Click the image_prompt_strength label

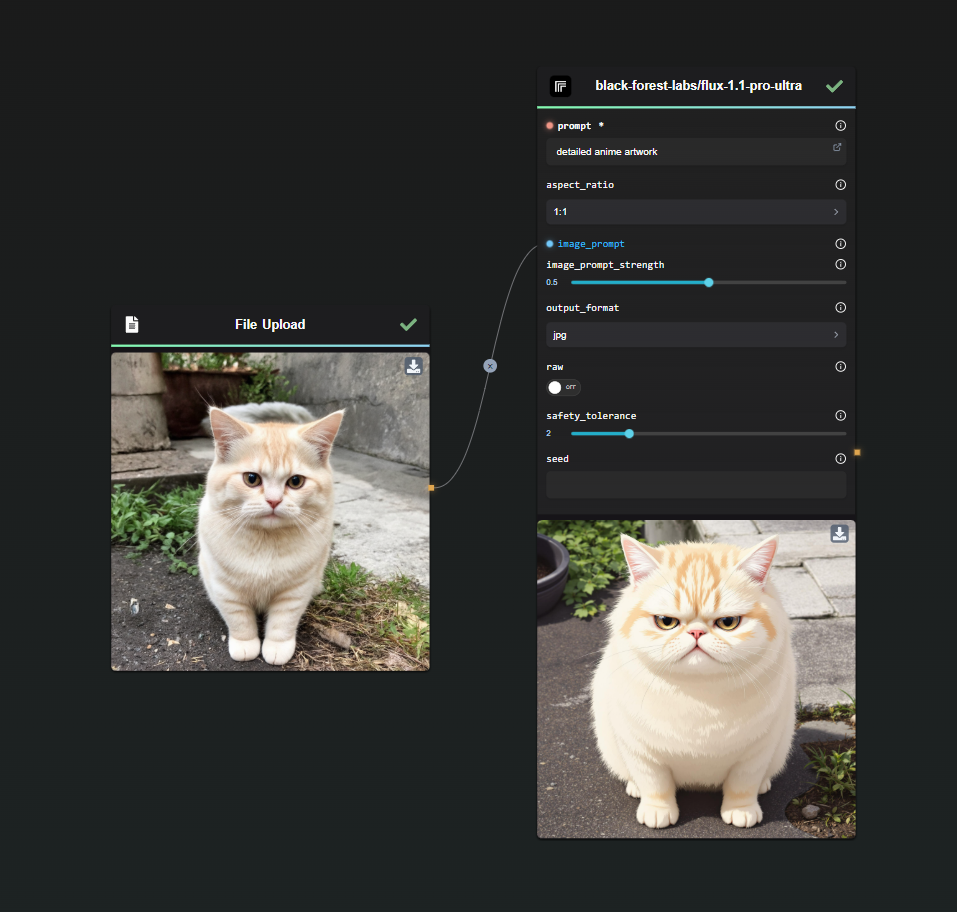[x=605, y=264]
